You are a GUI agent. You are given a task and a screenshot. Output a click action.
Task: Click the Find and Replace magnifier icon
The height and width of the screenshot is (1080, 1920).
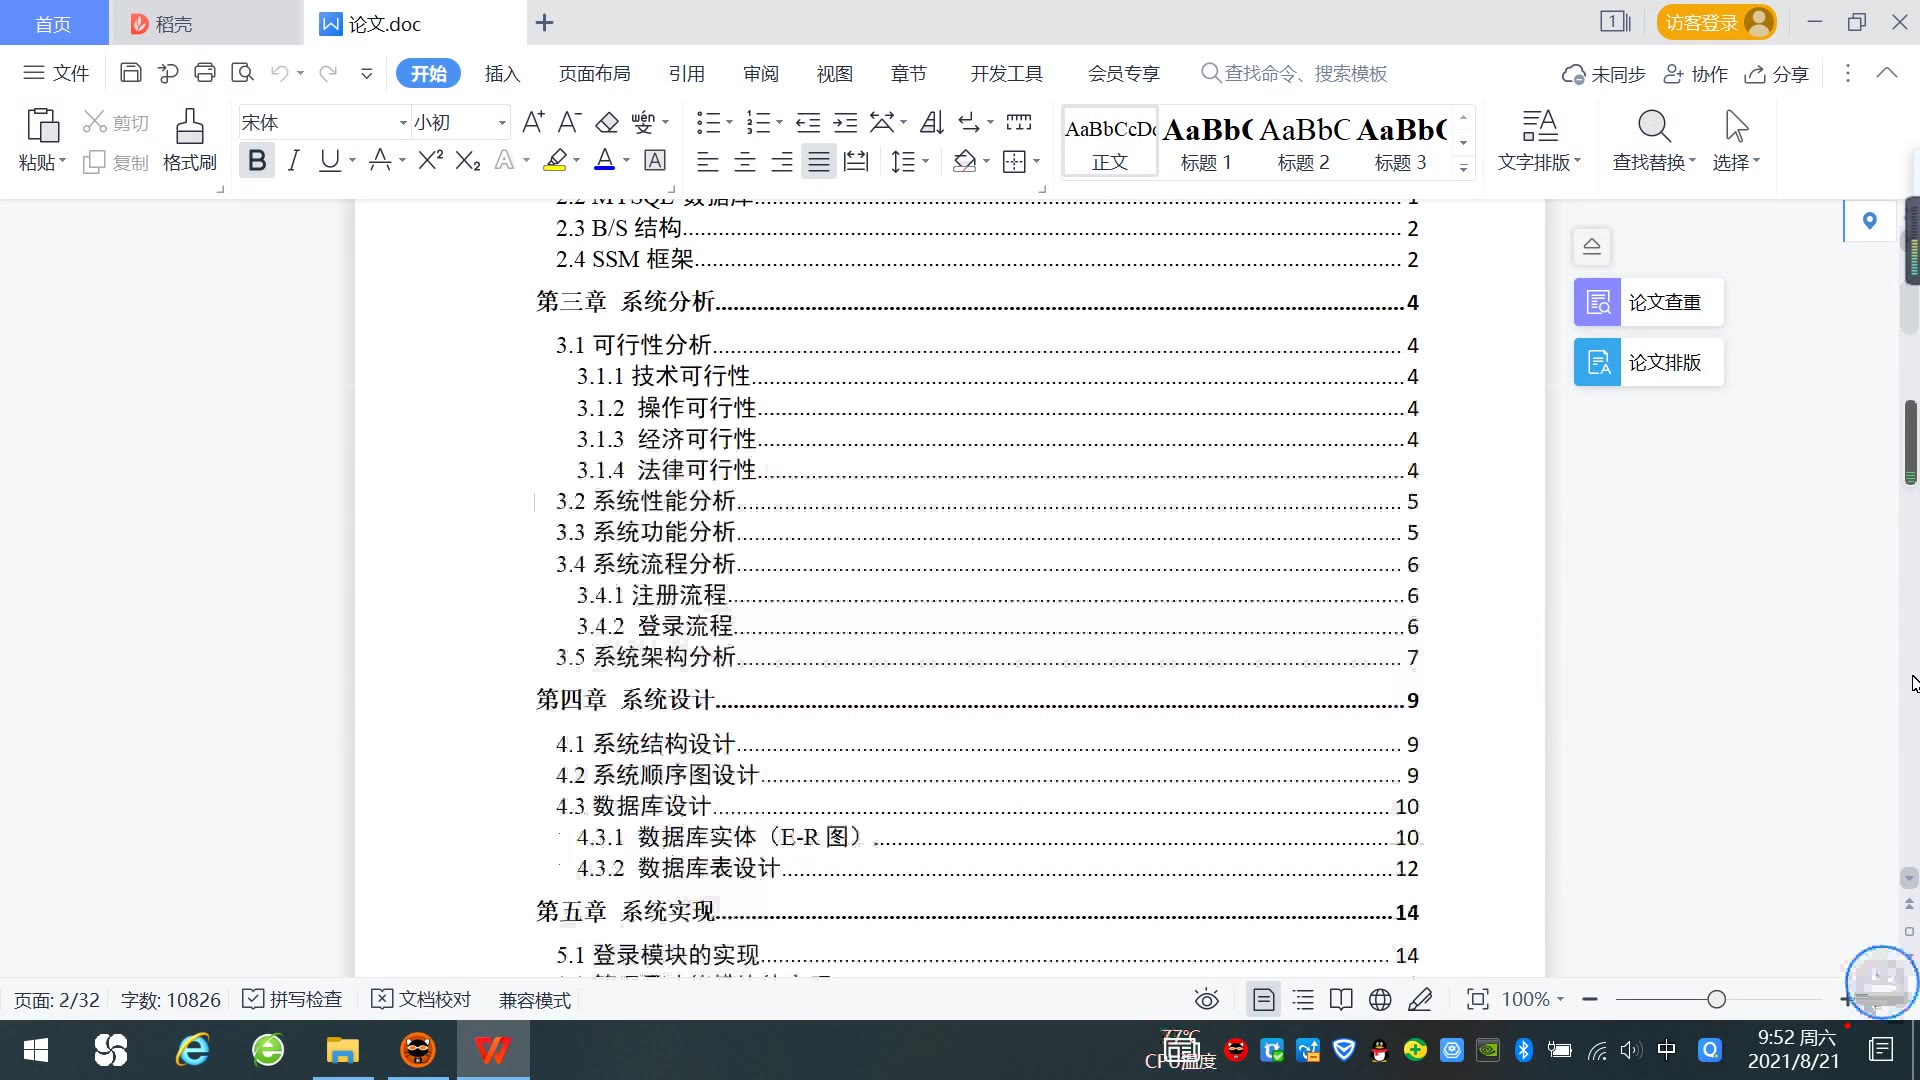(x=1653, y=127)
